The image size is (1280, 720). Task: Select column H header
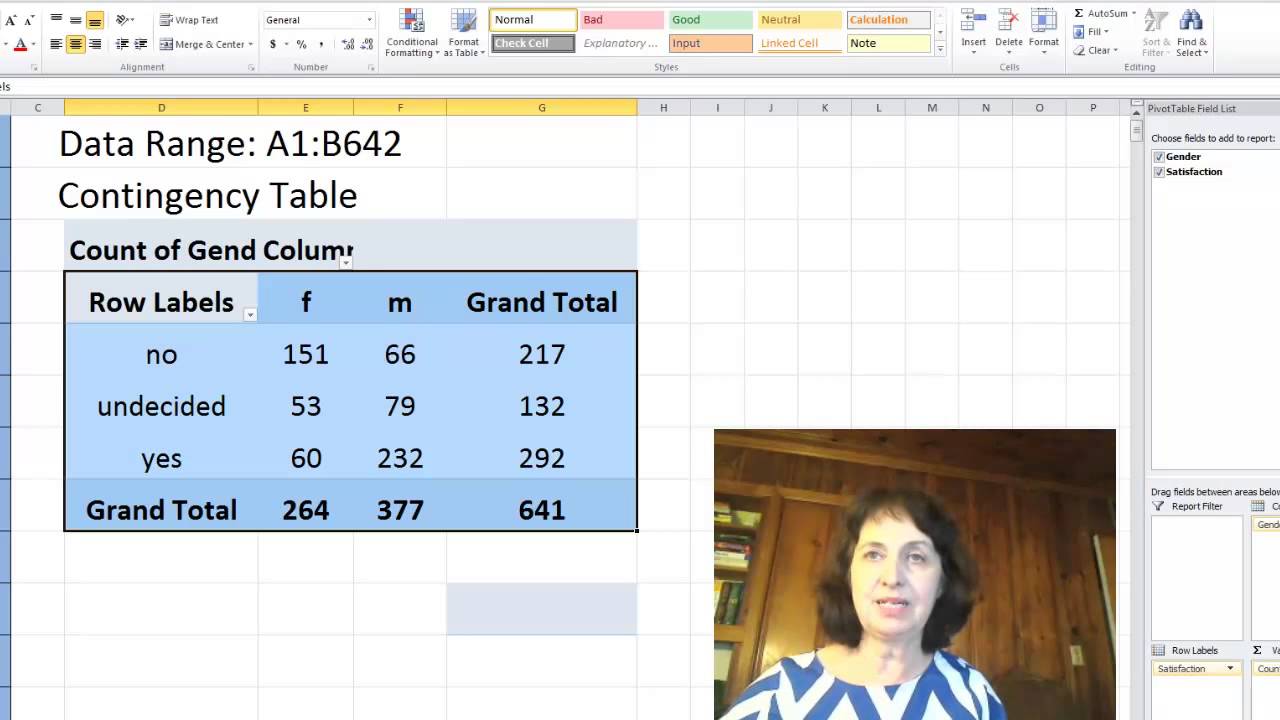663,108
